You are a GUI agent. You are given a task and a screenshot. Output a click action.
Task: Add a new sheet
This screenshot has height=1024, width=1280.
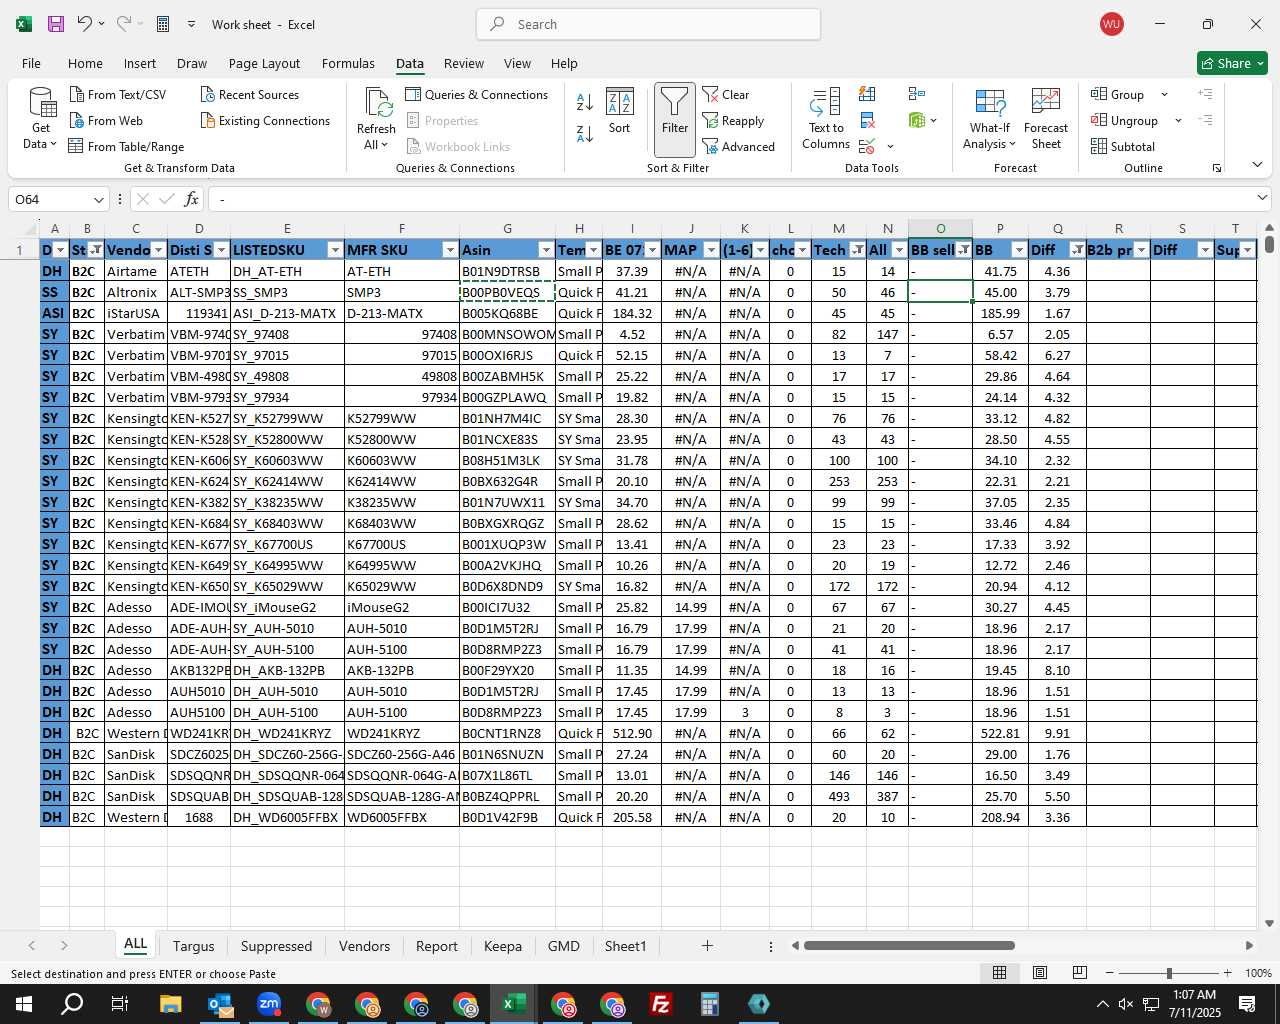point(707,945)
